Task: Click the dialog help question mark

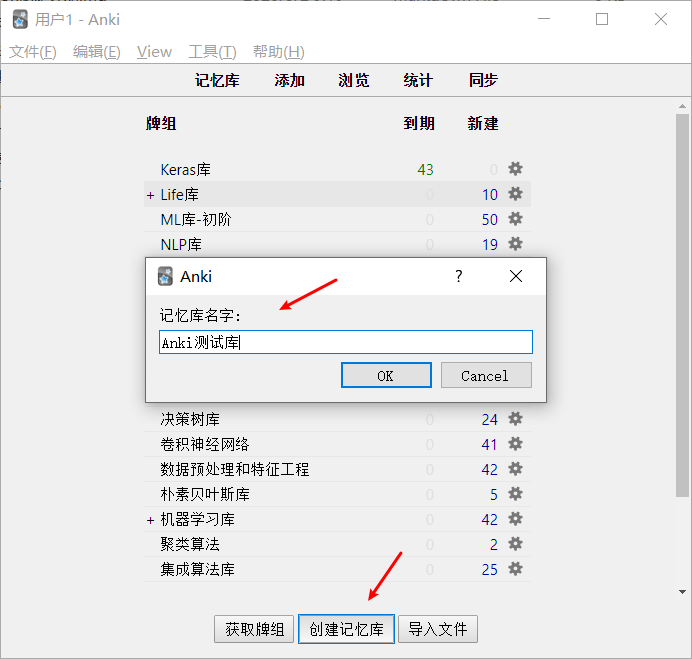Action: tap(459, 276)
